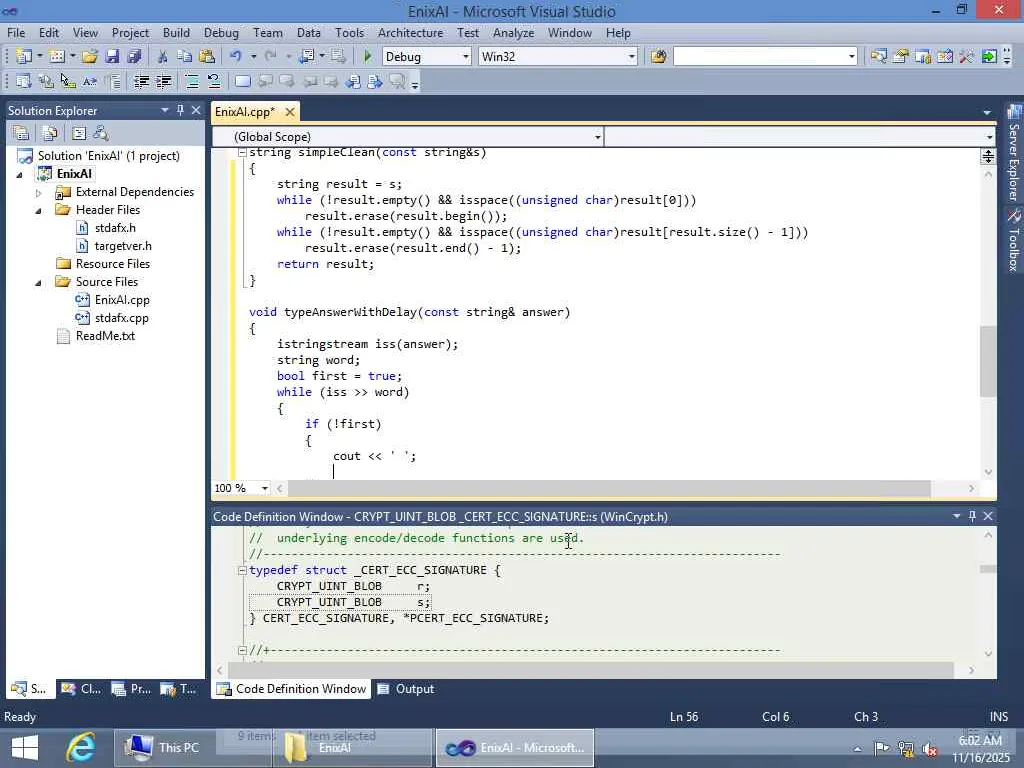This screenshot has height=768, width=1024.
Task: Click the Decrease Indent toolbar icon
Action: [141, 82]
